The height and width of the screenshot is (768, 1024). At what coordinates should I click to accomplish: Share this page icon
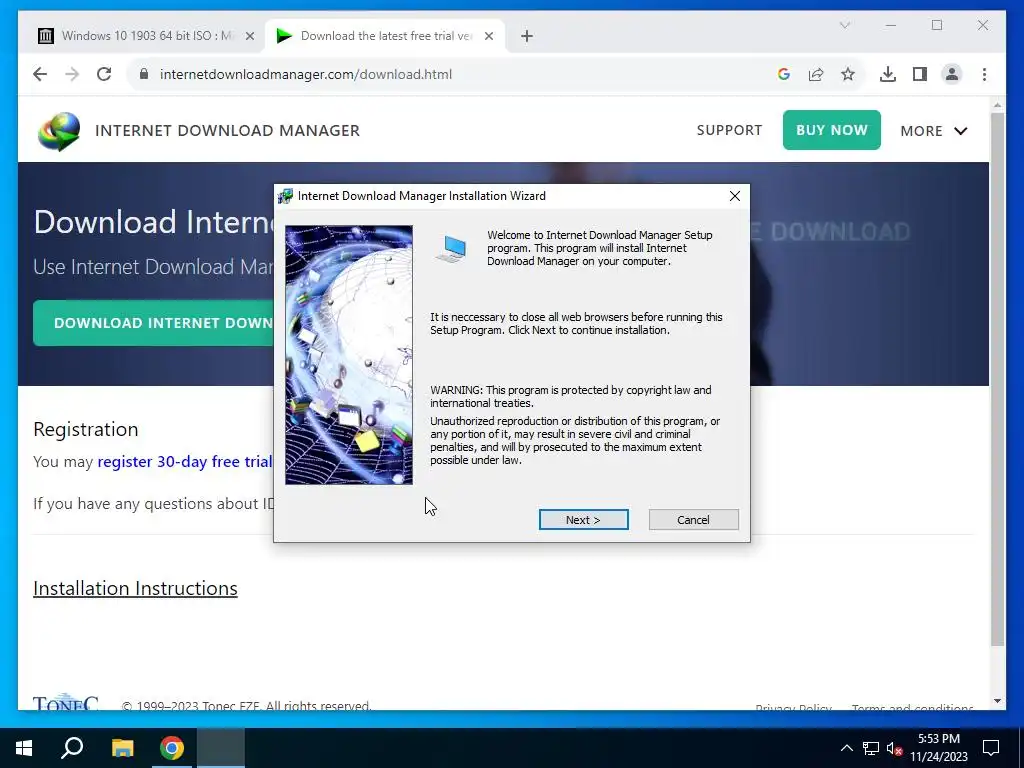[x=816, y=74]
